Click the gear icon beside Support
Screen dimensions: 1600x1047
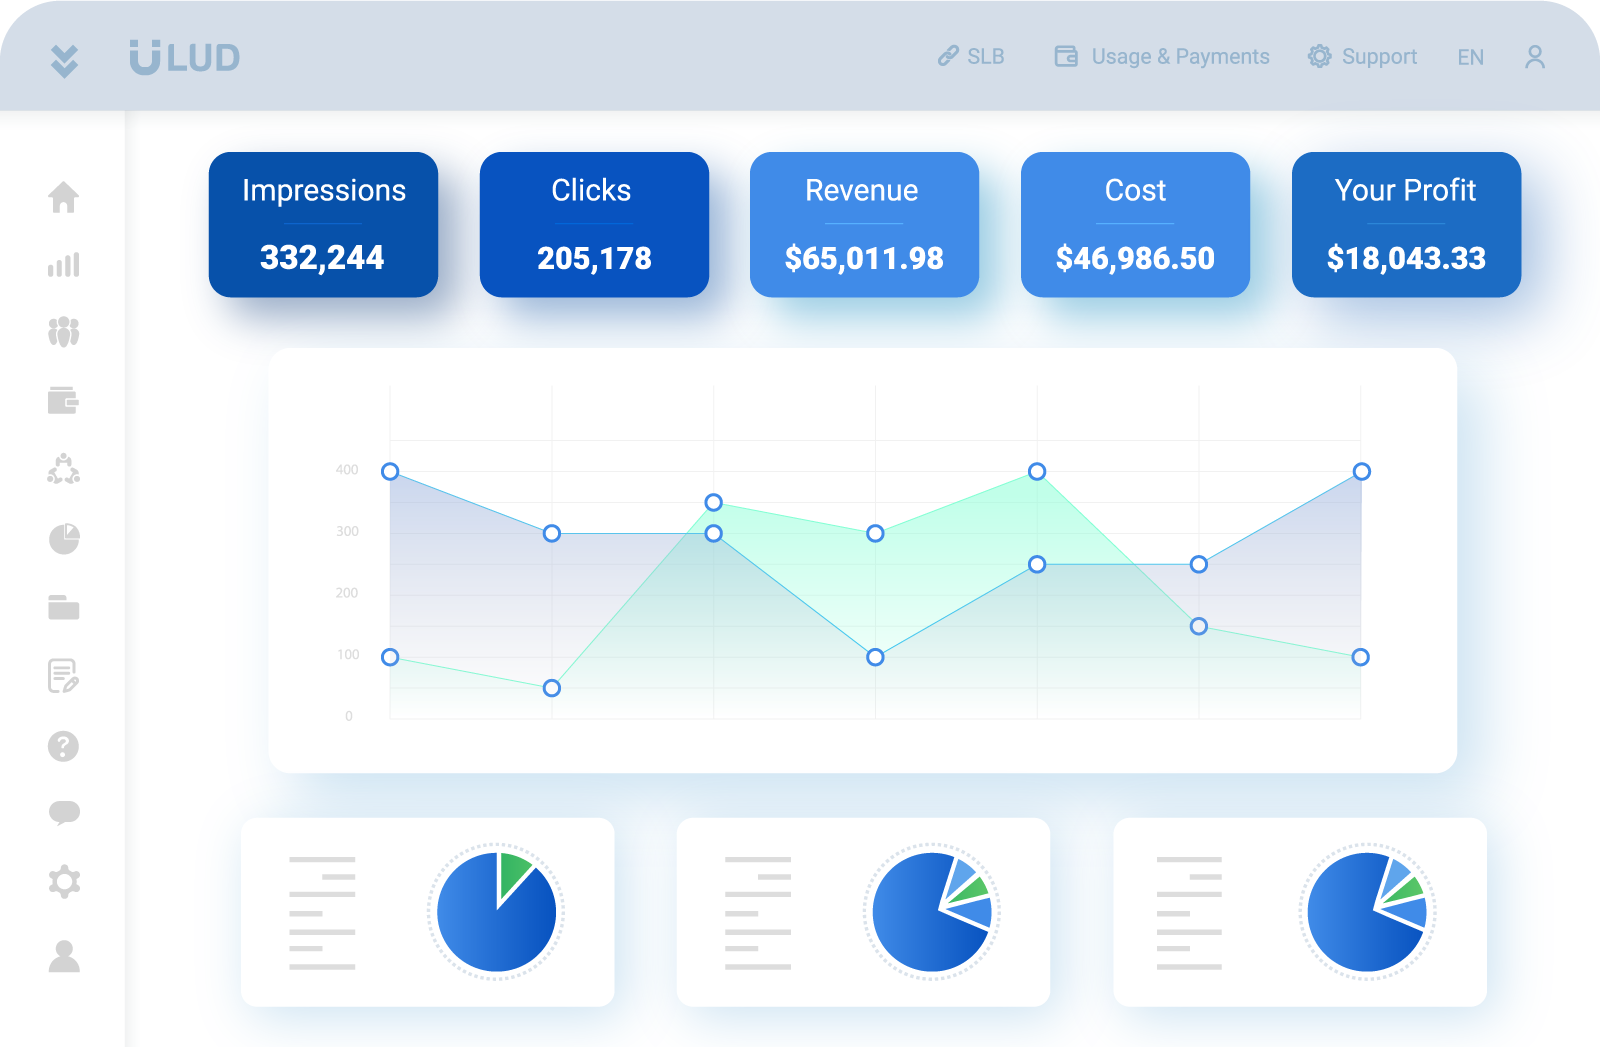[1320, 56]
